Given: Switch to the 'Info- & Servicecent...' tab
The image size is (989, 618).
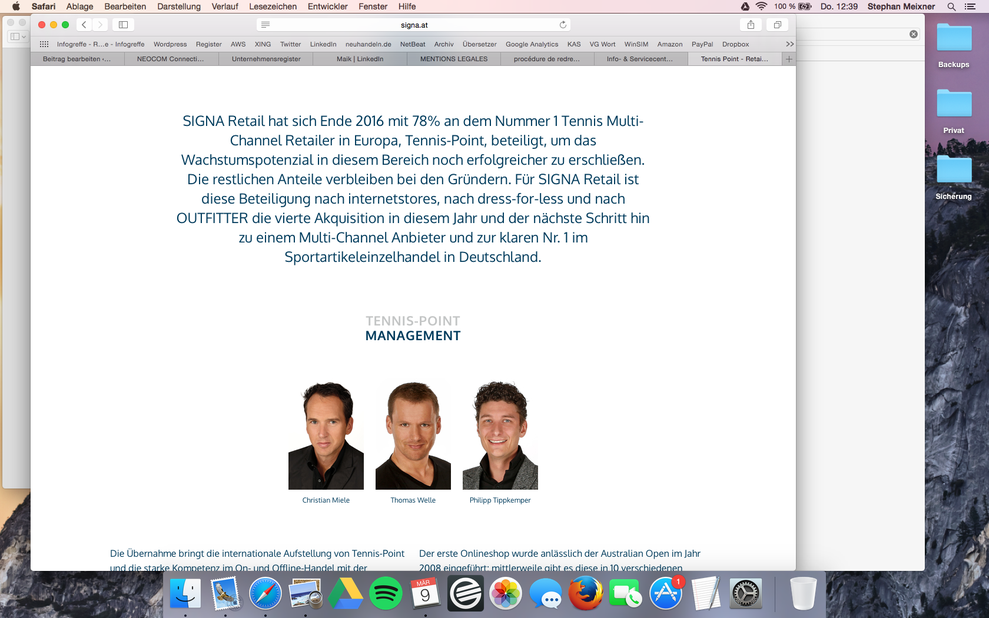Looking at the screenshot, I should [641, 59].
